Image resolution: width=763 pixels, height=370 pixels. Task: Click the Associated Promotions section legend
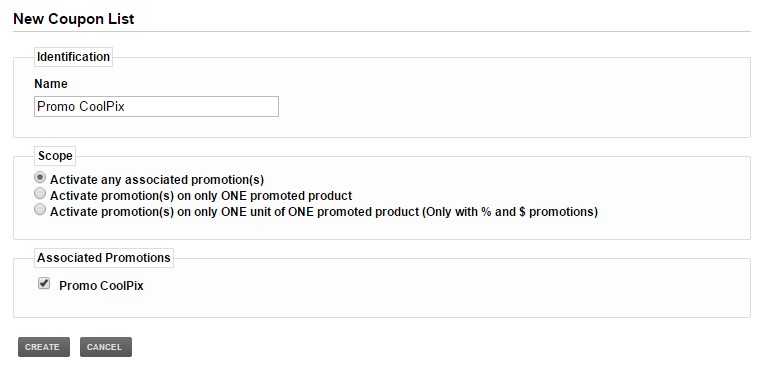tap(104, 258)
